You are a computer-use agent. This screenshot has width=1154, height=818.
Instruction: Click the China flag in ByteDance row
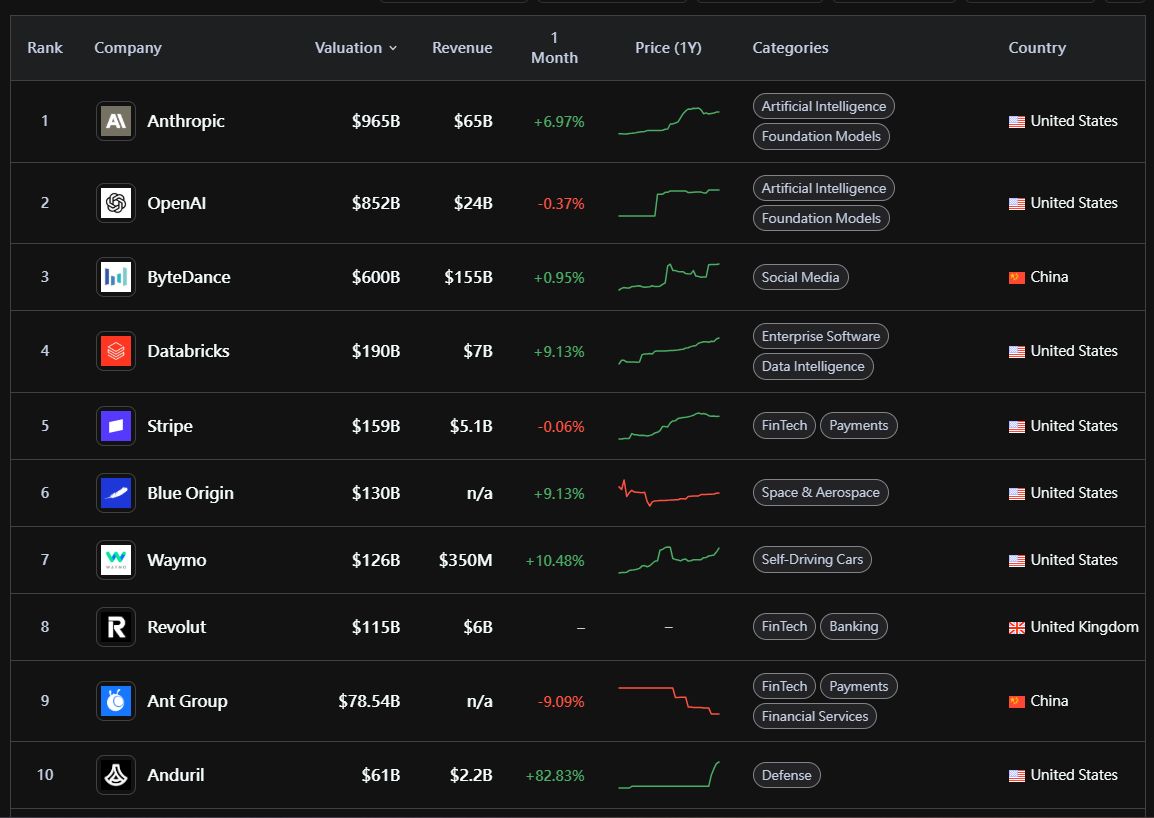tap(1016, 278)
